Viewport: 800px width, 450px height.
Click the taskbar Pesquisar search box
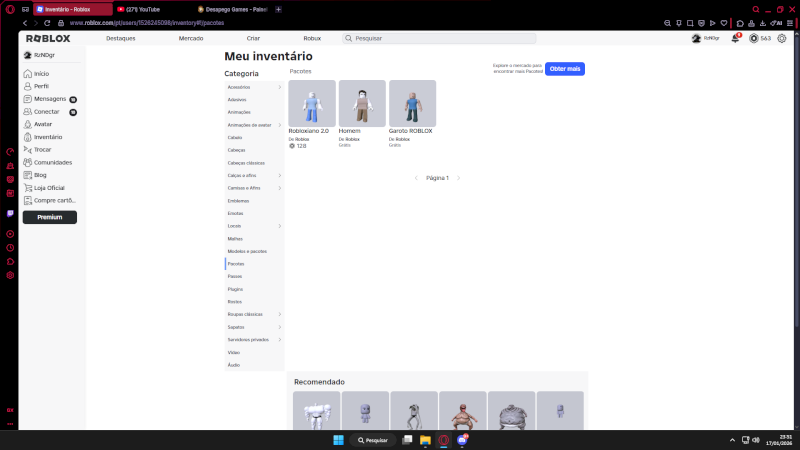point(373,440)
